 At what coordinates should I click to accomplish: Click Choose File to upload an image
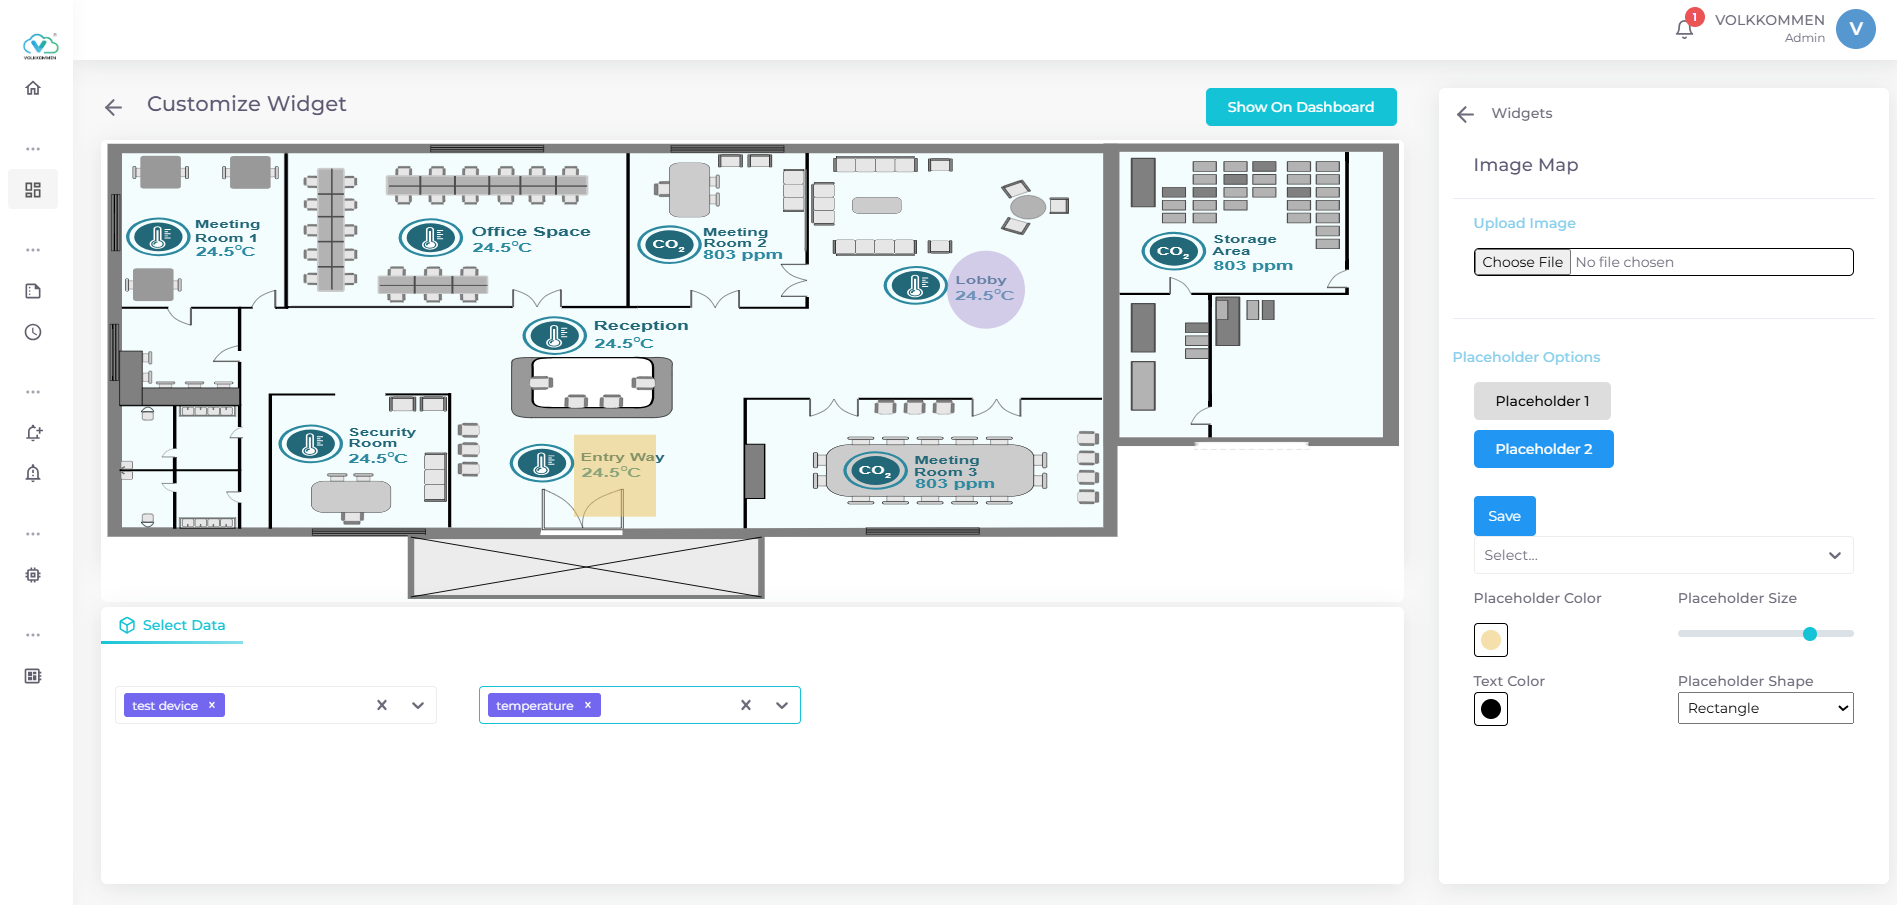[1521, 261]
